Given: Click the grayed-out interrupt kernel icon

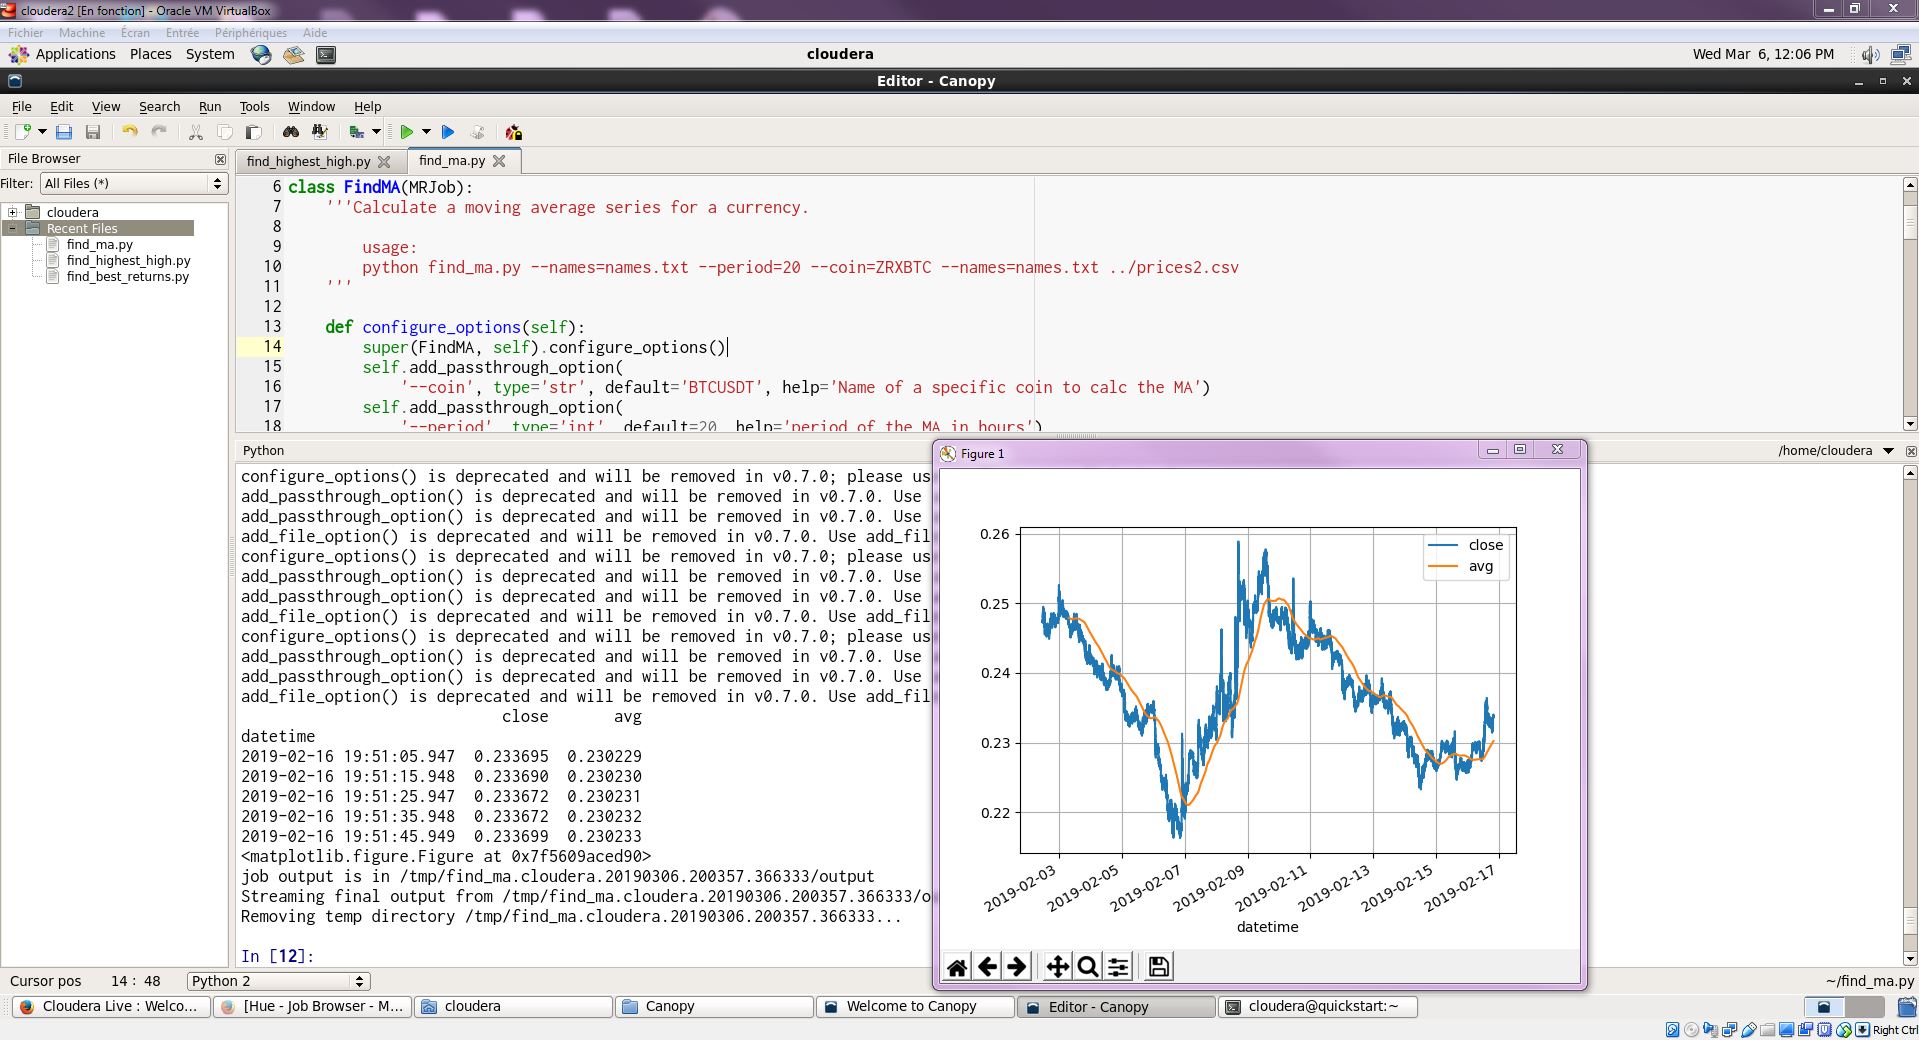Looking at the screenshot, I should click(477, 132).
